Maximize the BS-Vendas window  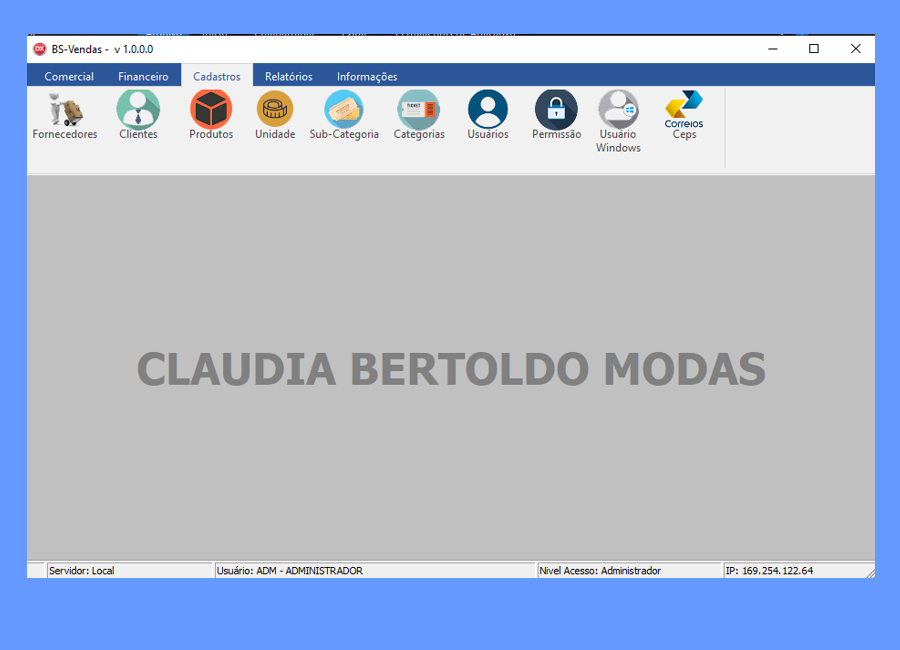point(814,49)
